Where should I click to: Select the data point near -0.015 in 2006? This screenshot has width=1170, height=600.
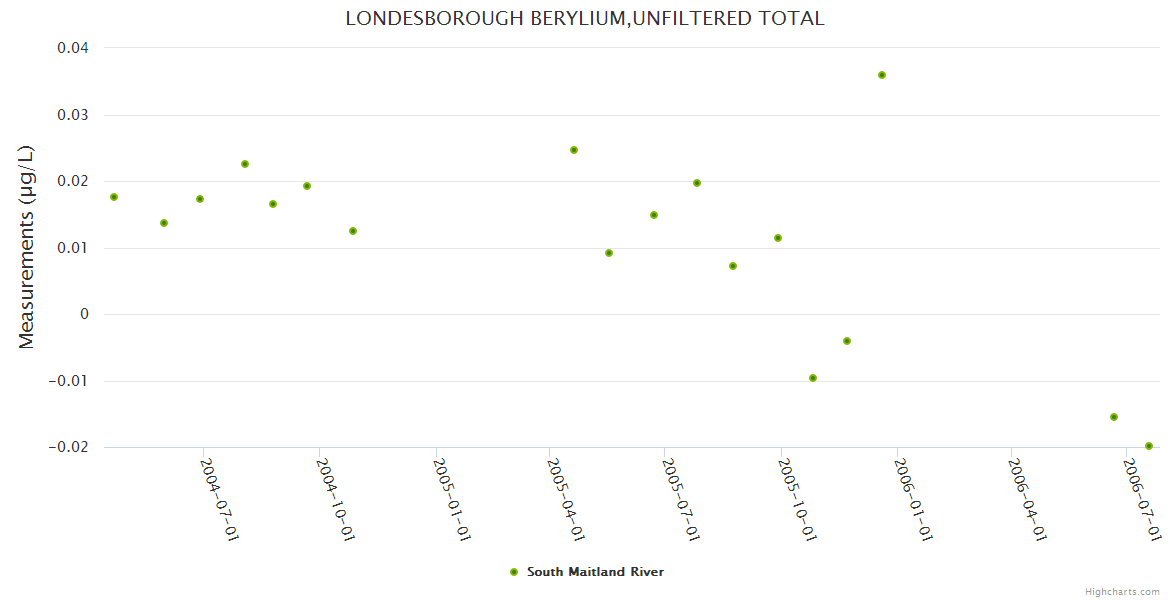pyautogui.click(x=1114, y=417)
